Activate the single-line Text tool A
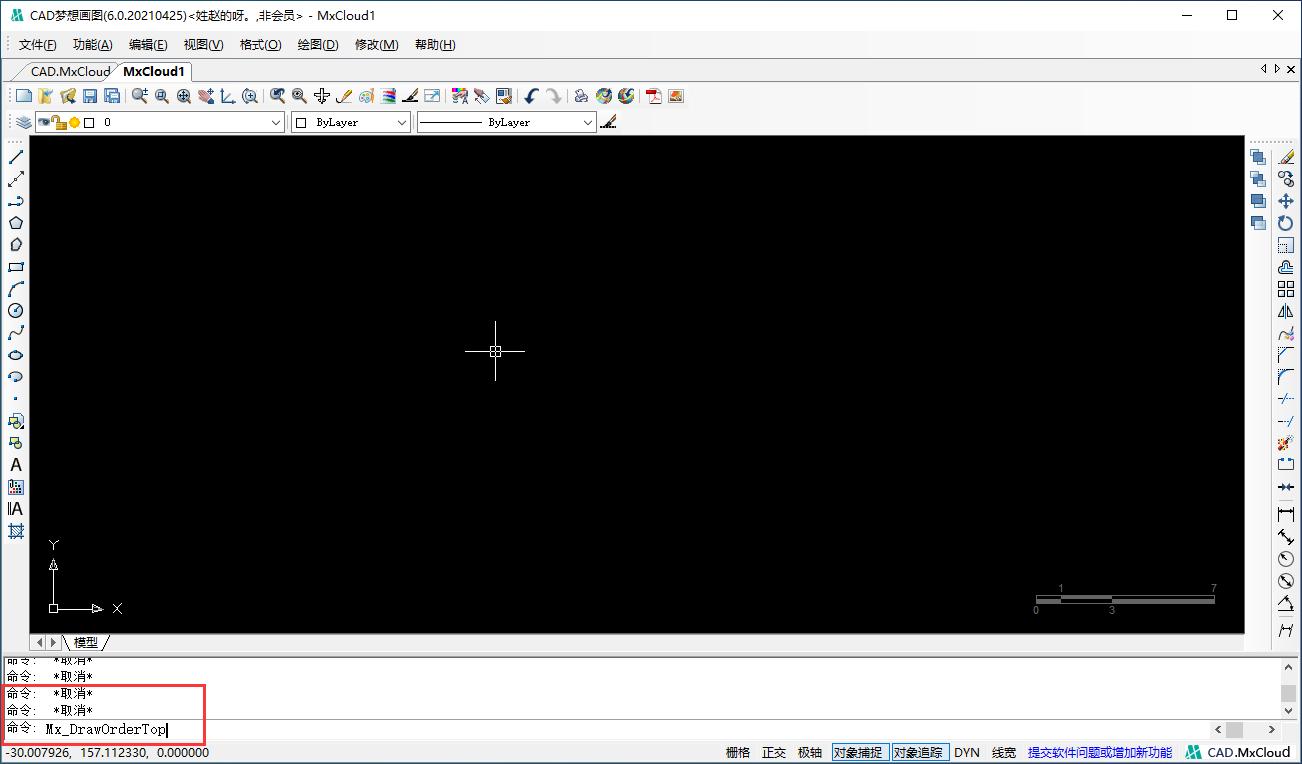The image size is (1302, 764). pyautogui.click(x=16, y=465)
